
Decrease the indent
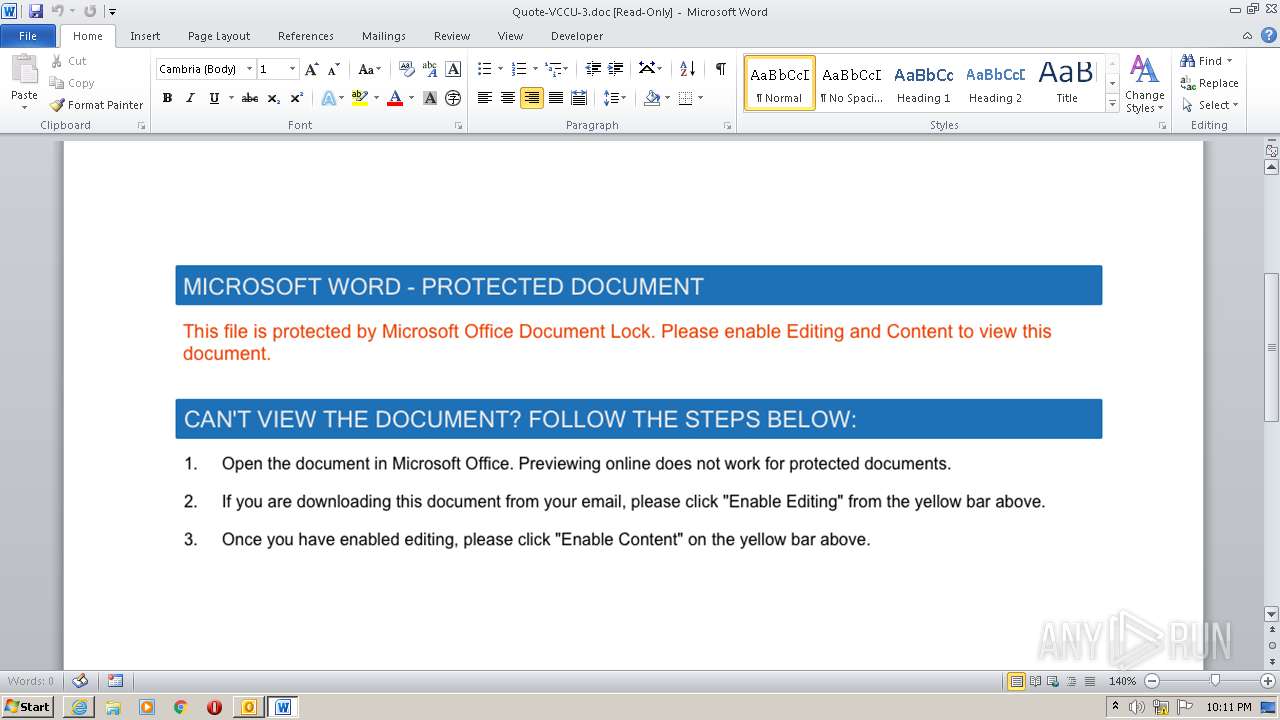click(593, 69)
